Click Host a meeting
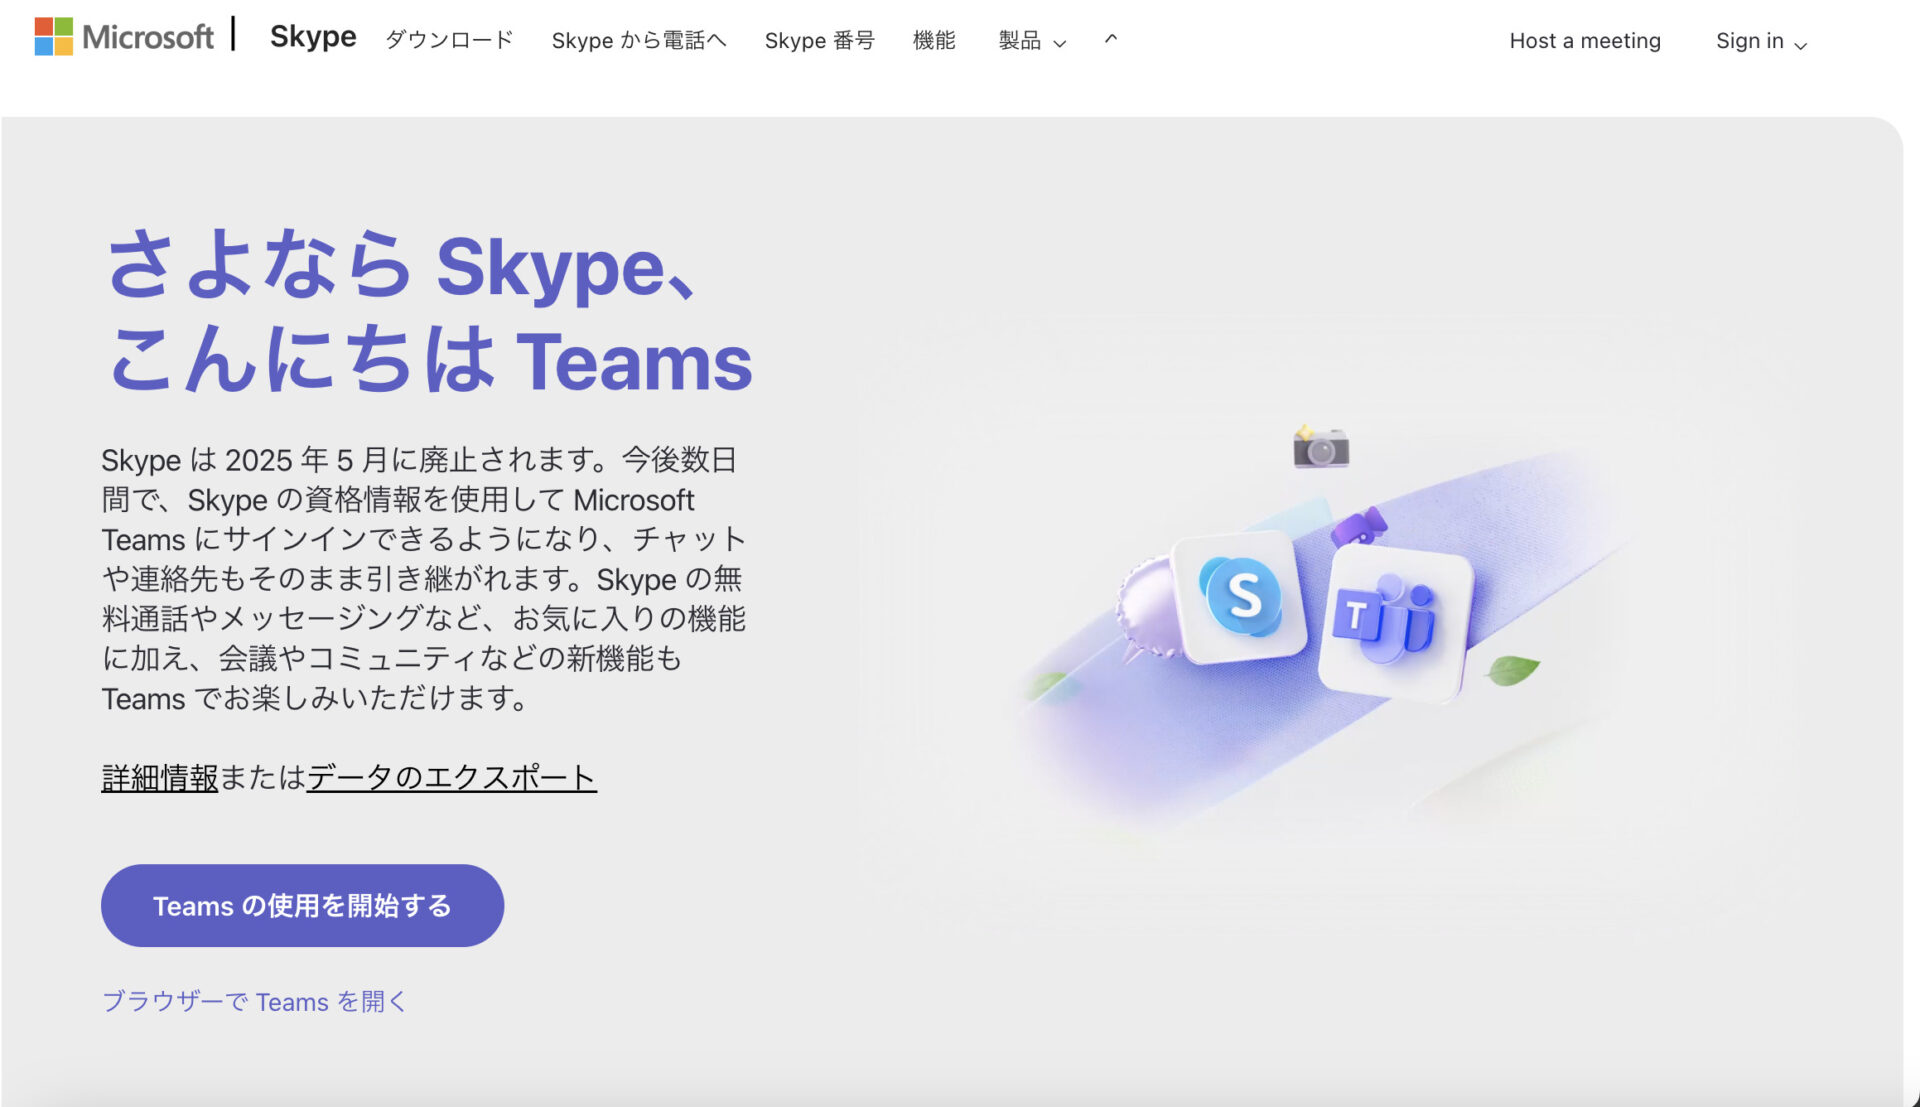Image resolution: width=1920 pixels, height=1107 pixels. 1584,41
